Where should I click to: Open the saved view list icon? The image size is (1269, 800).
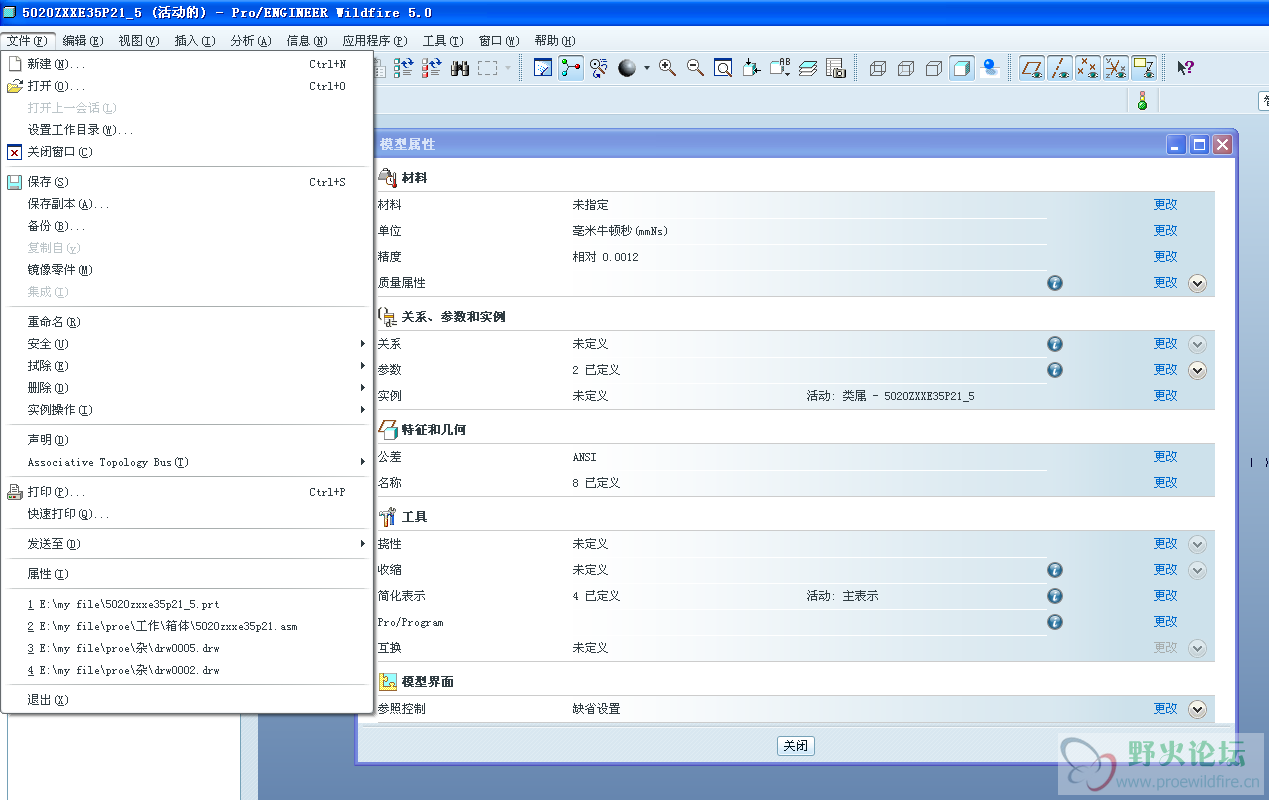pyautogui.click(x=780, y=68)
